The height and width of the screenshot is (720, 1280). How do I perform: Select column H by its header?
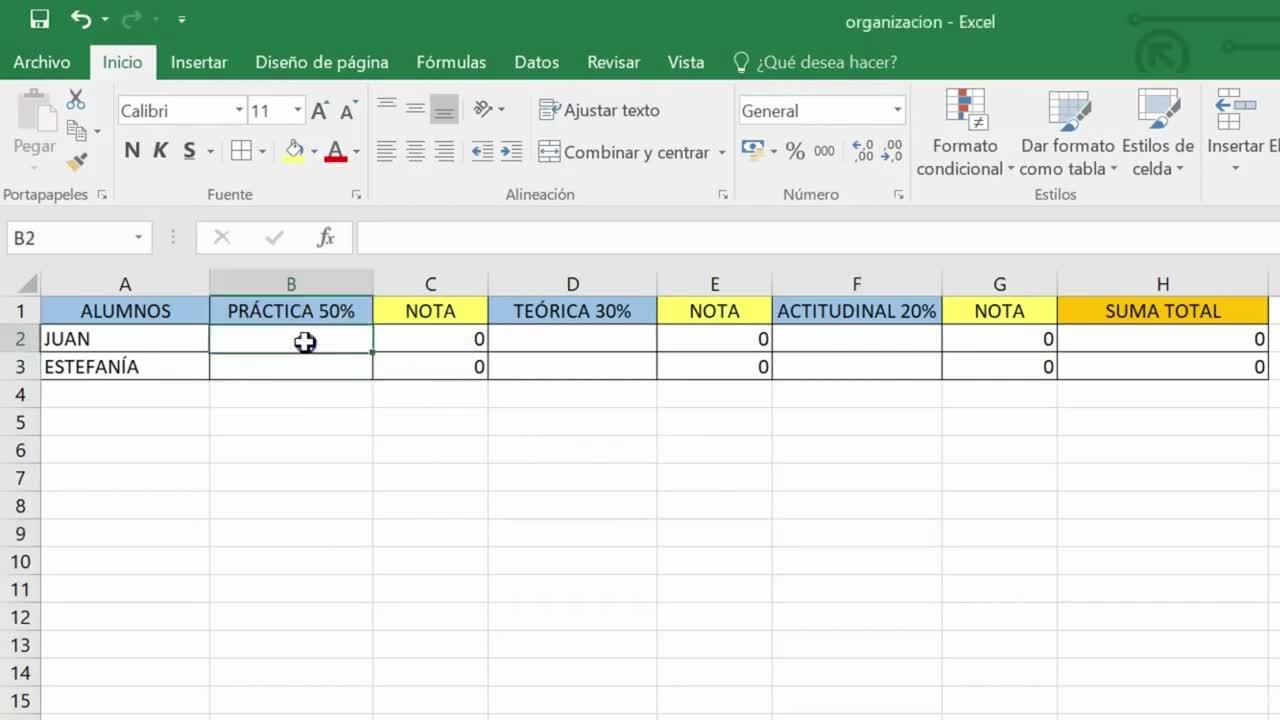(1163, 284)
